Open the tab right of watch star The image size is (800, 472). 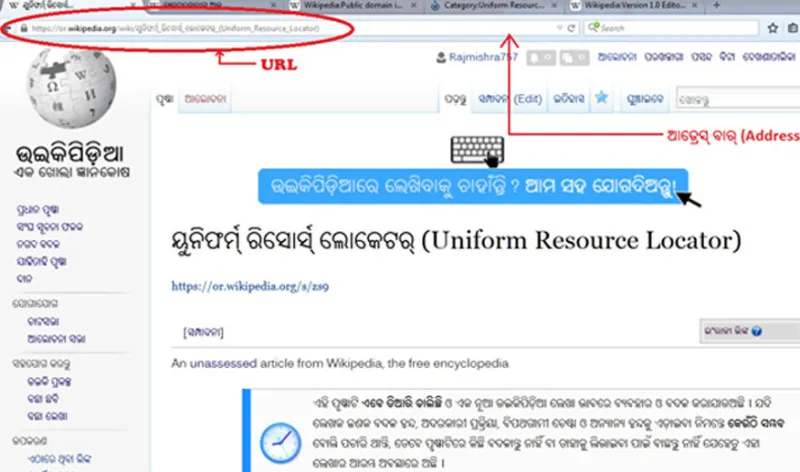coord(644,99)
